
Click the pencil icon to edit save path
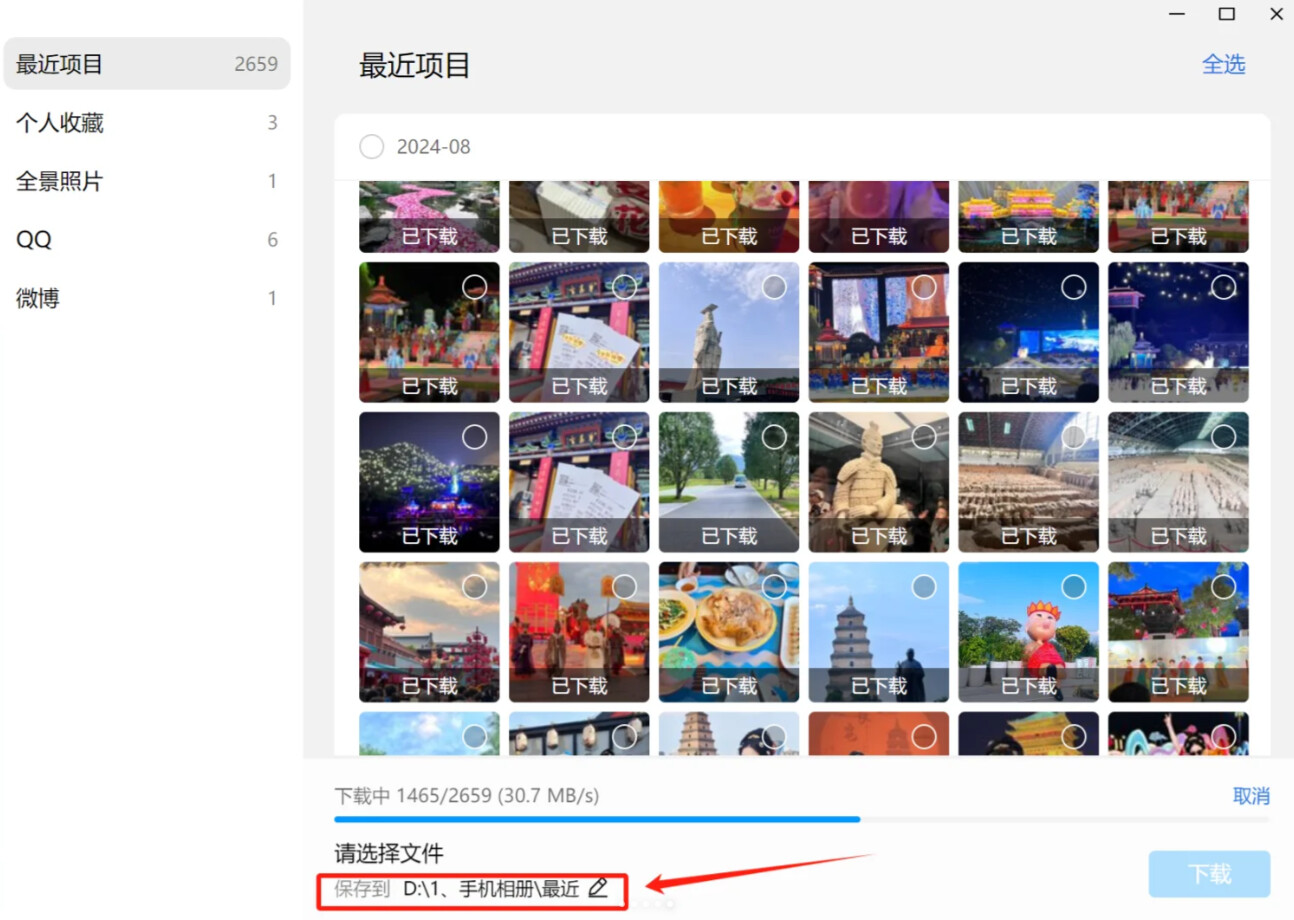tap(598, 887)
